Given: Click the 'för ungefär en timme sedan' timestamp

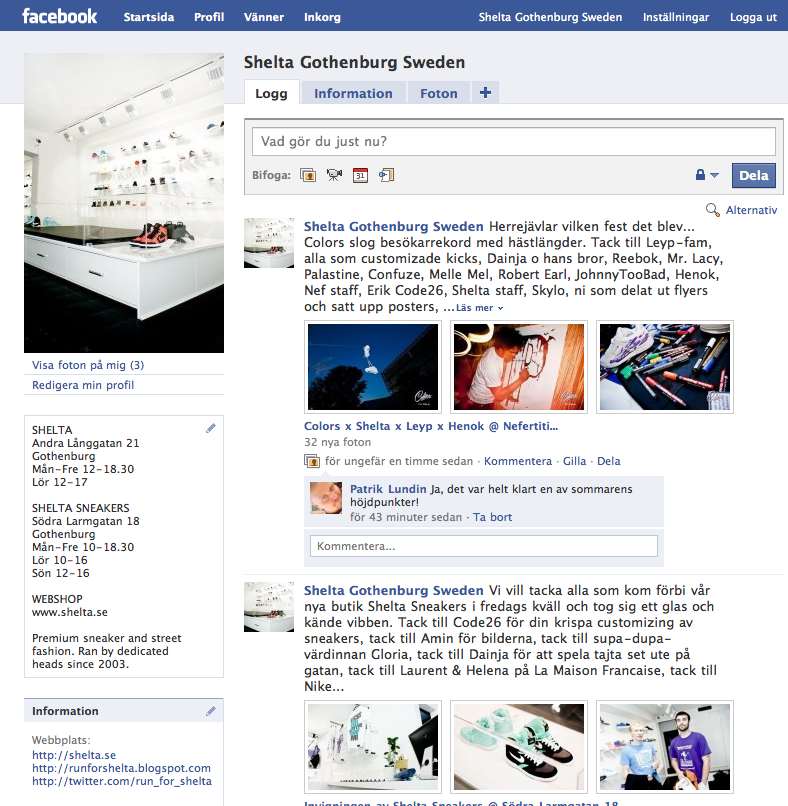Looking at the screenshot, I should (399, 461).
